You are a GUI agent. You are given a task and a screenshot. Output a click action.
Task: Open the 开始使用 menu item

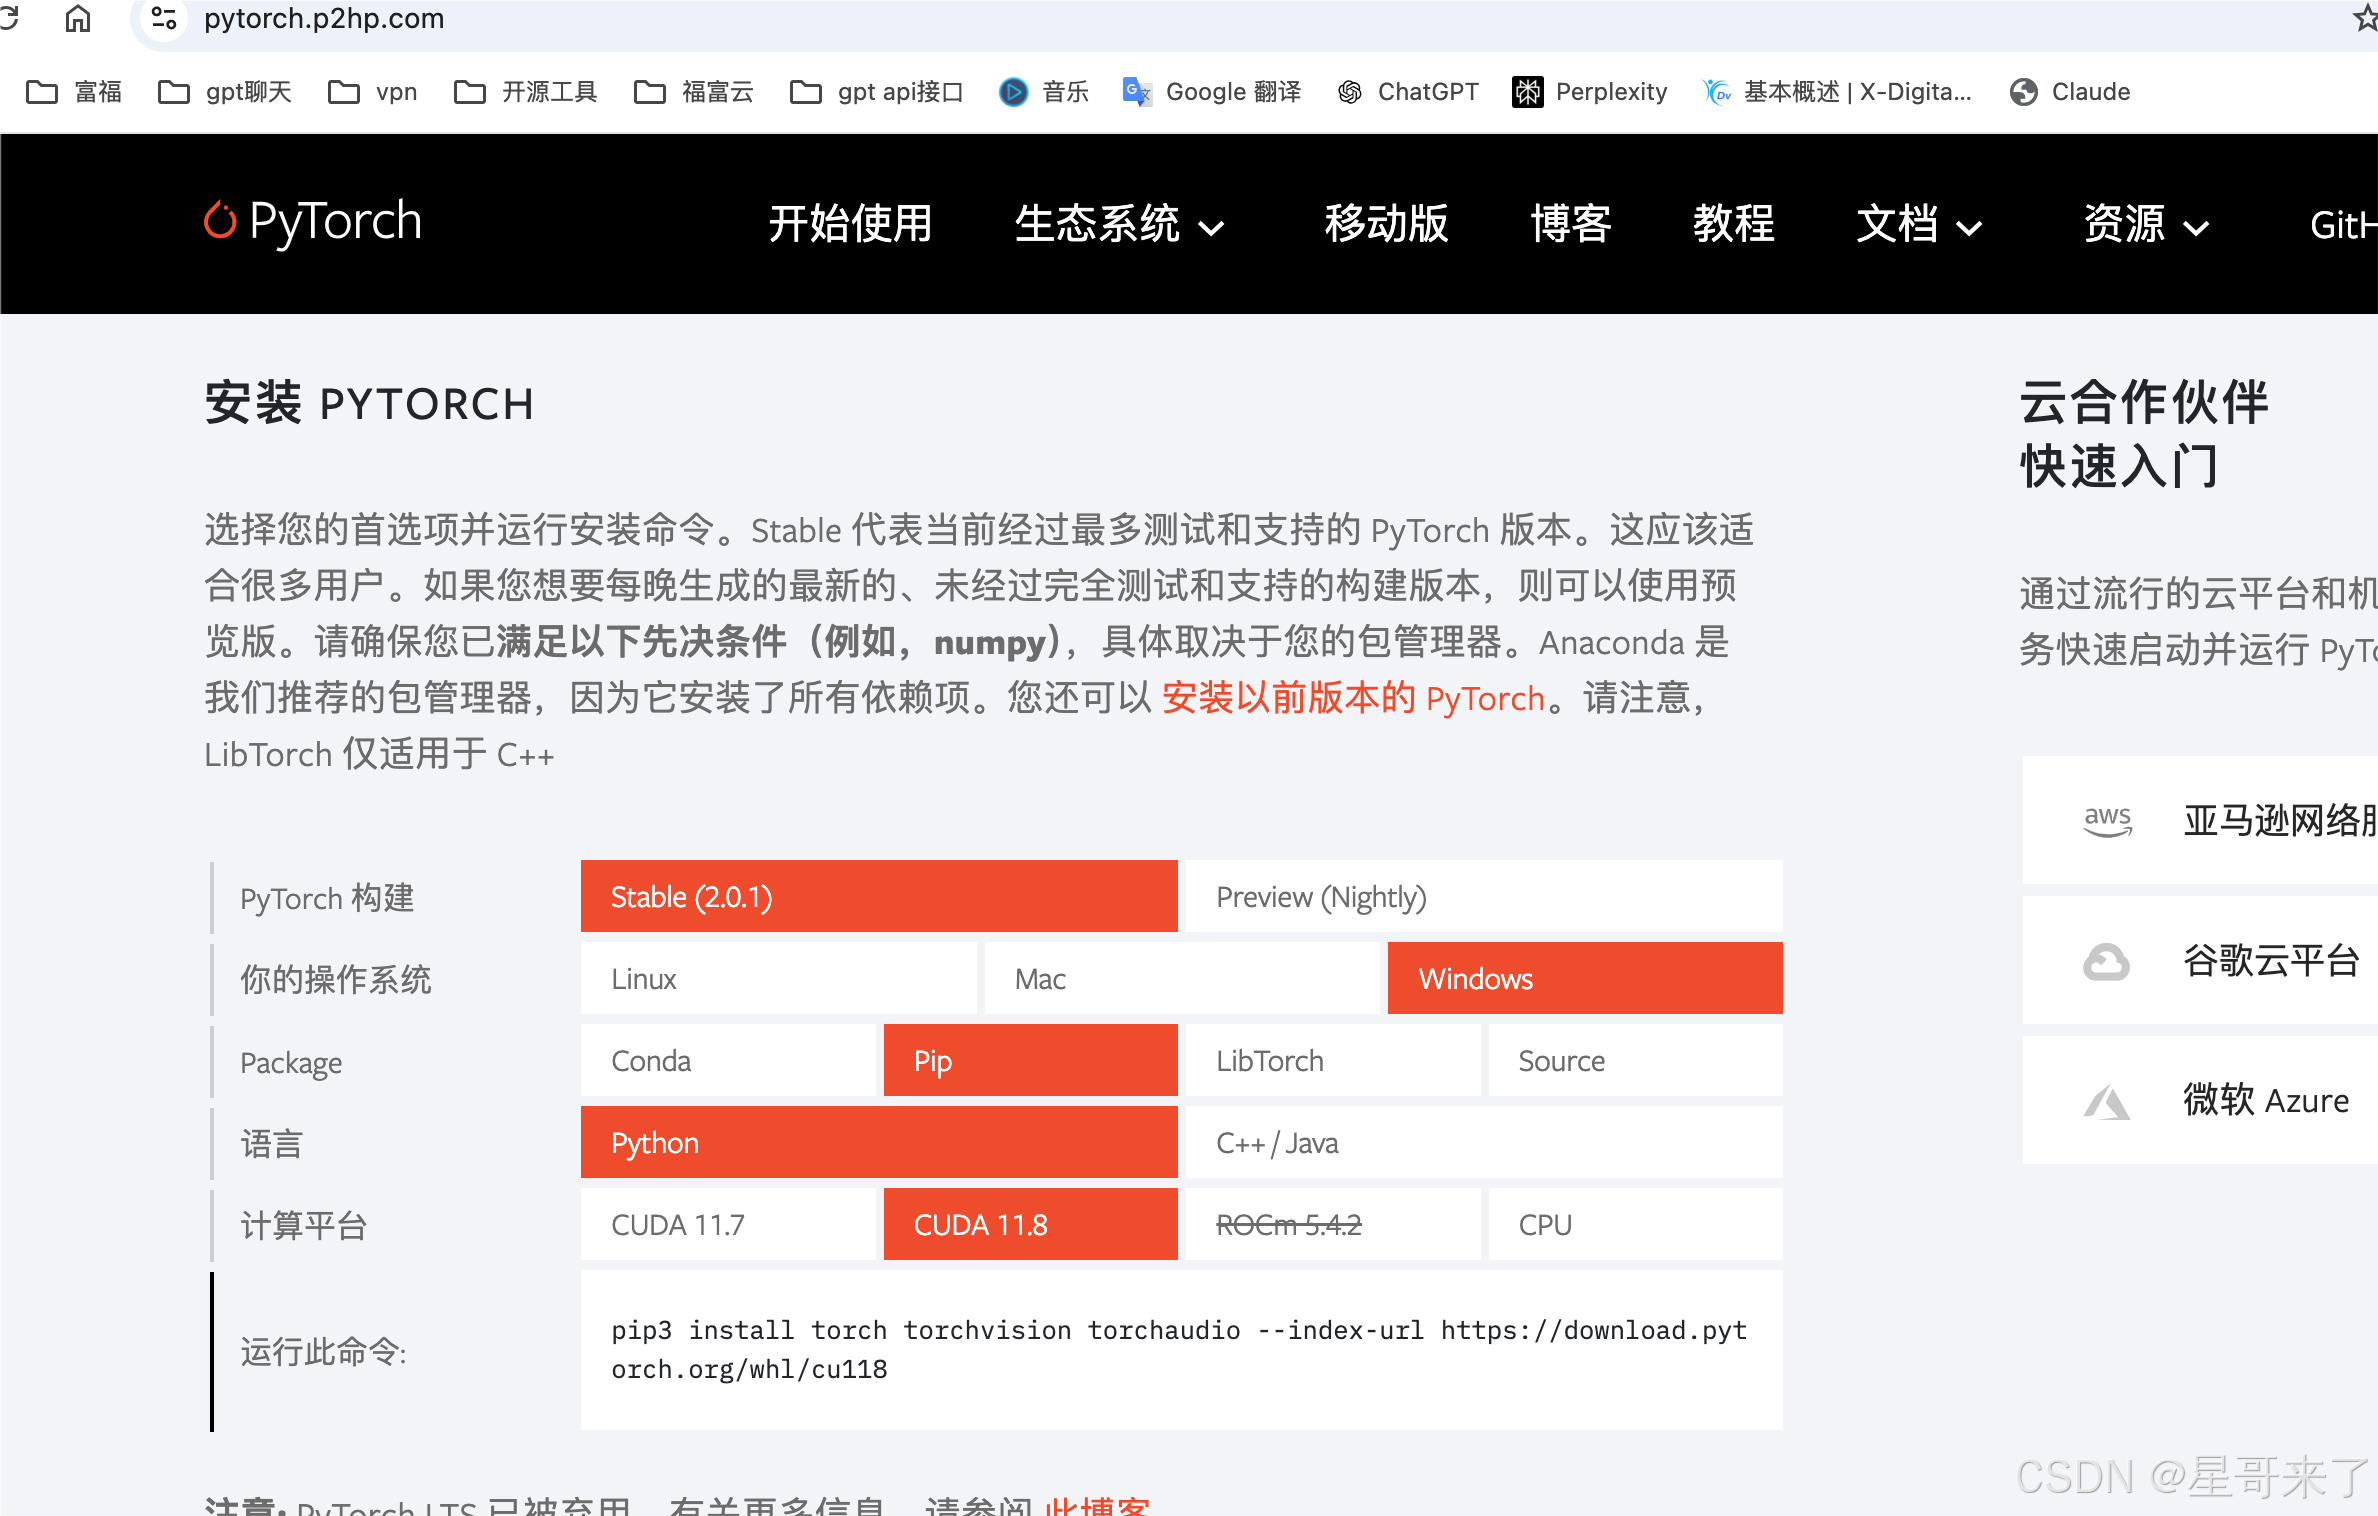click(851, 224)
